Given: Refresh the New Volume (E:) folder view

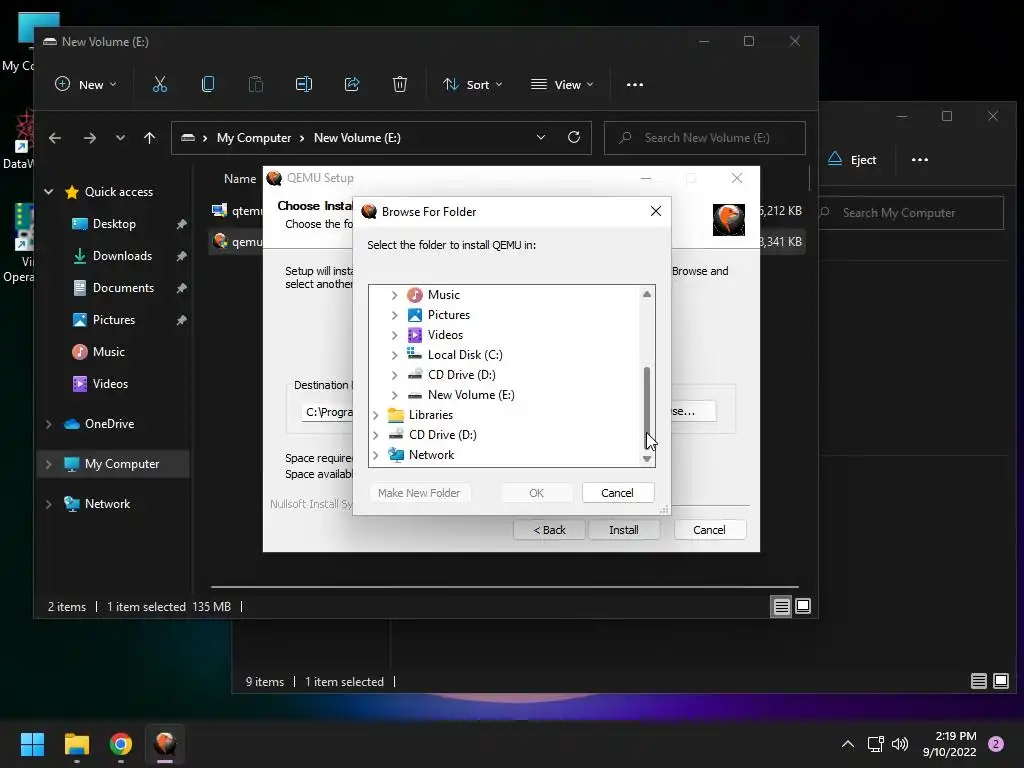Looking at the screenshot, I should (574, 137).
